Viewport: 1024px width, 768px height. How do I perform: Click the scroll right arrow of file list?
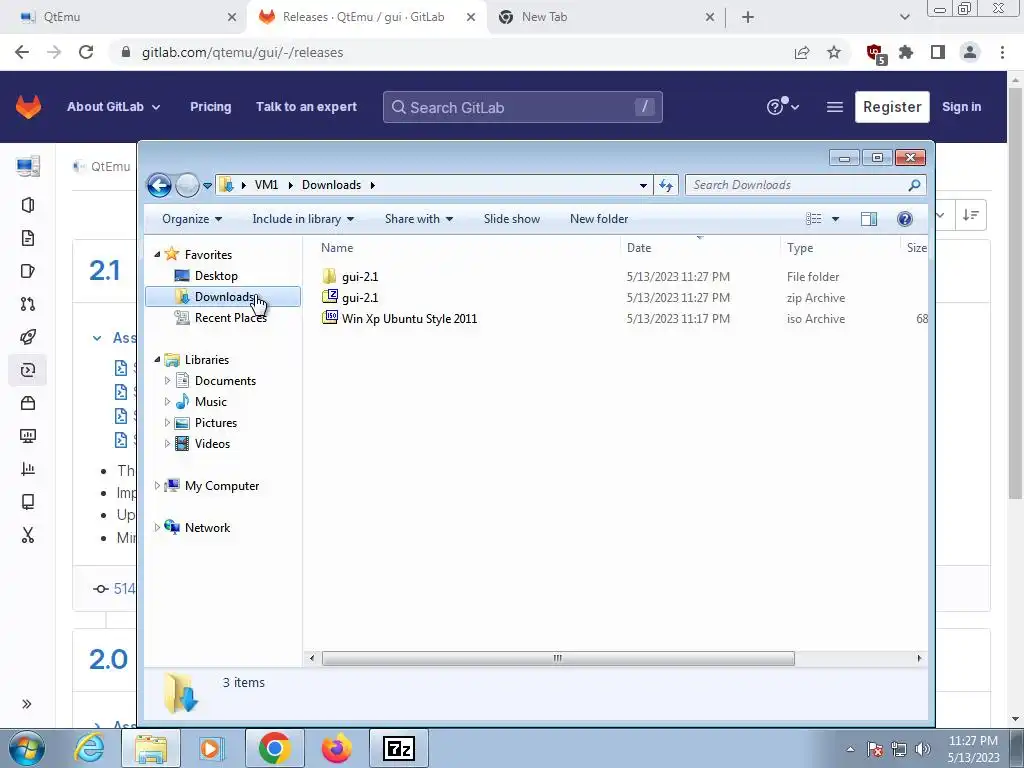(x=920, y=658)
